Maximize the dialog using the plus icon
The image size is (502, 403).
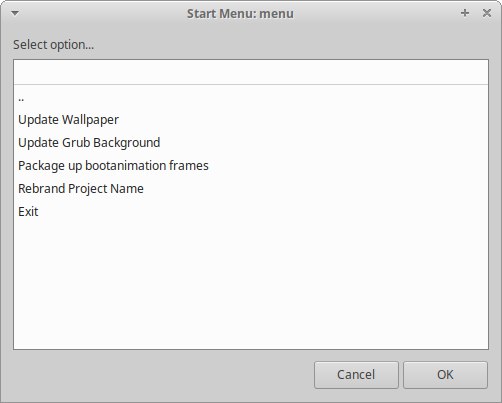pyautogui.click(x=465, y=13)
